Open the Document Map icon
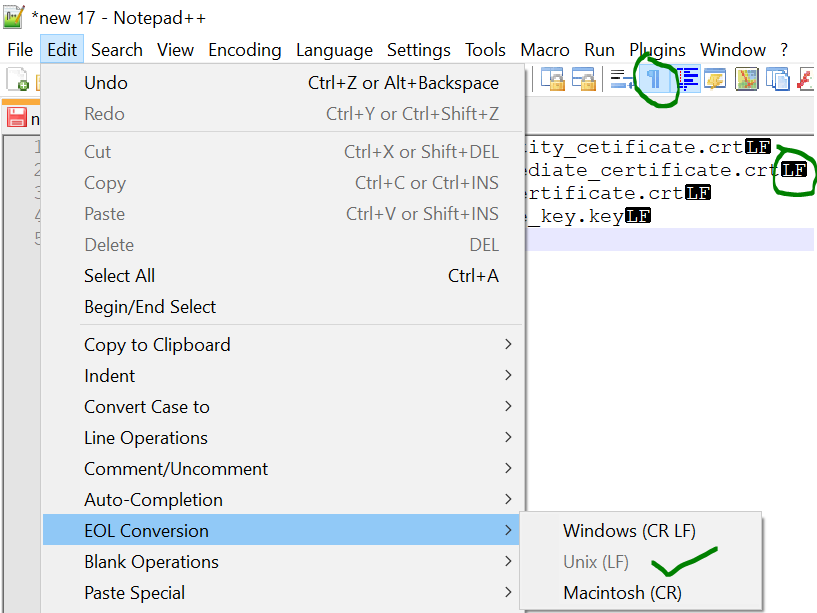The height and width of the screenshot is (613, 817). 747,80
